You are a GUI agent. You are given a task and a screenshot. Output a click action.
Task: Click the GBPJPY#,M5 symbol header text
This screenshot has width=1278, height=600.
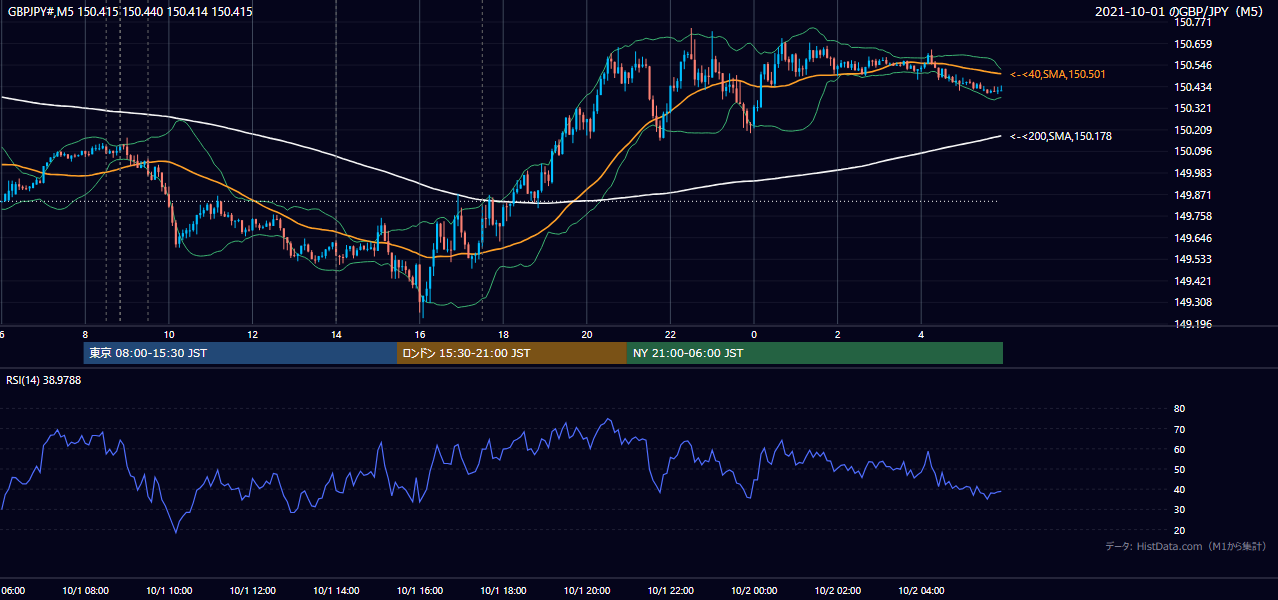coord(130,12)
